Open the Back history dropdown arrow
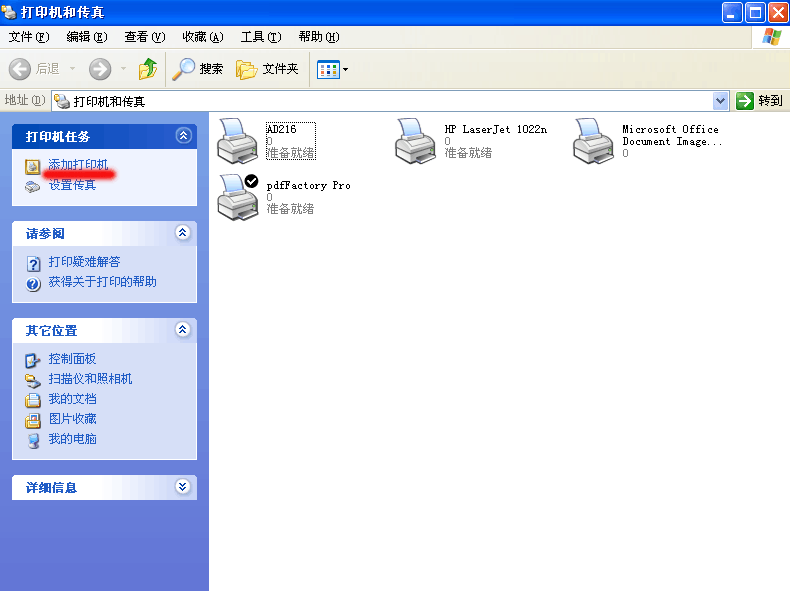 [73, 69]
